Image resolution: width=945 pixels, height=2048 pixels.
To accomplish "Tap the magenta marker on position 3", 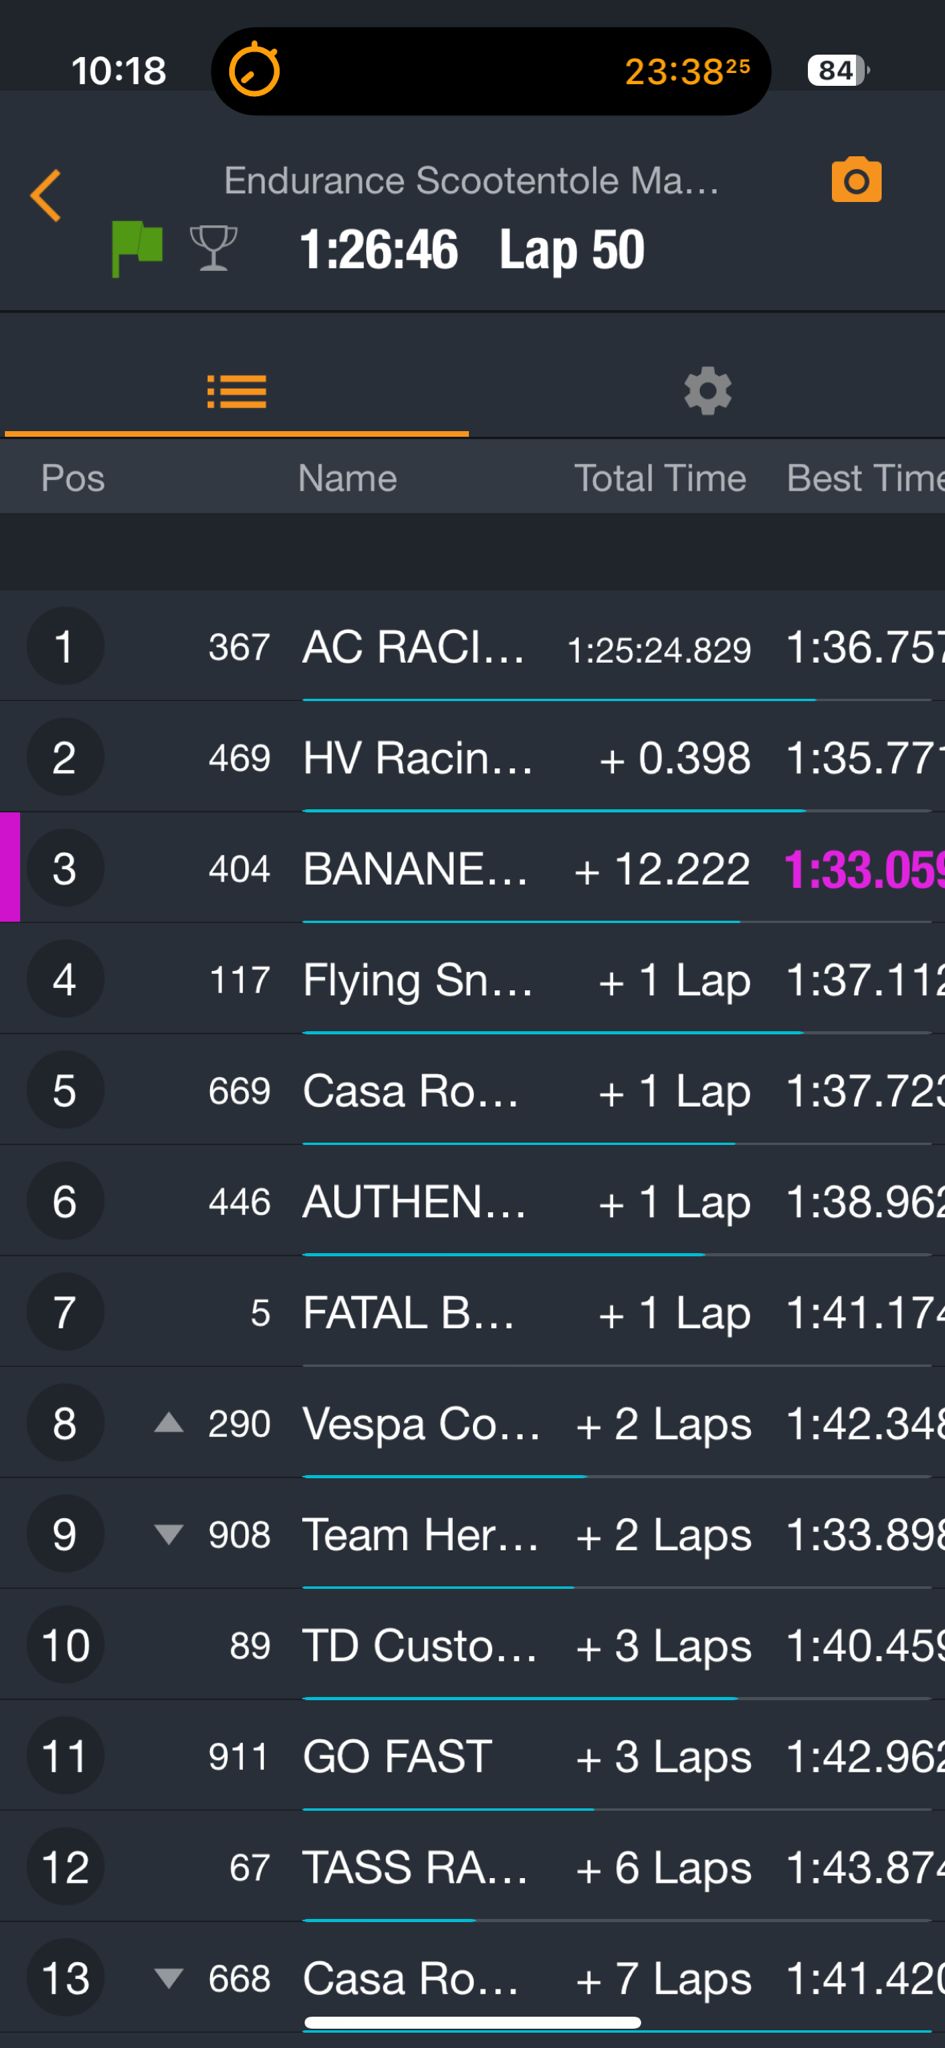I will (10, 868).
